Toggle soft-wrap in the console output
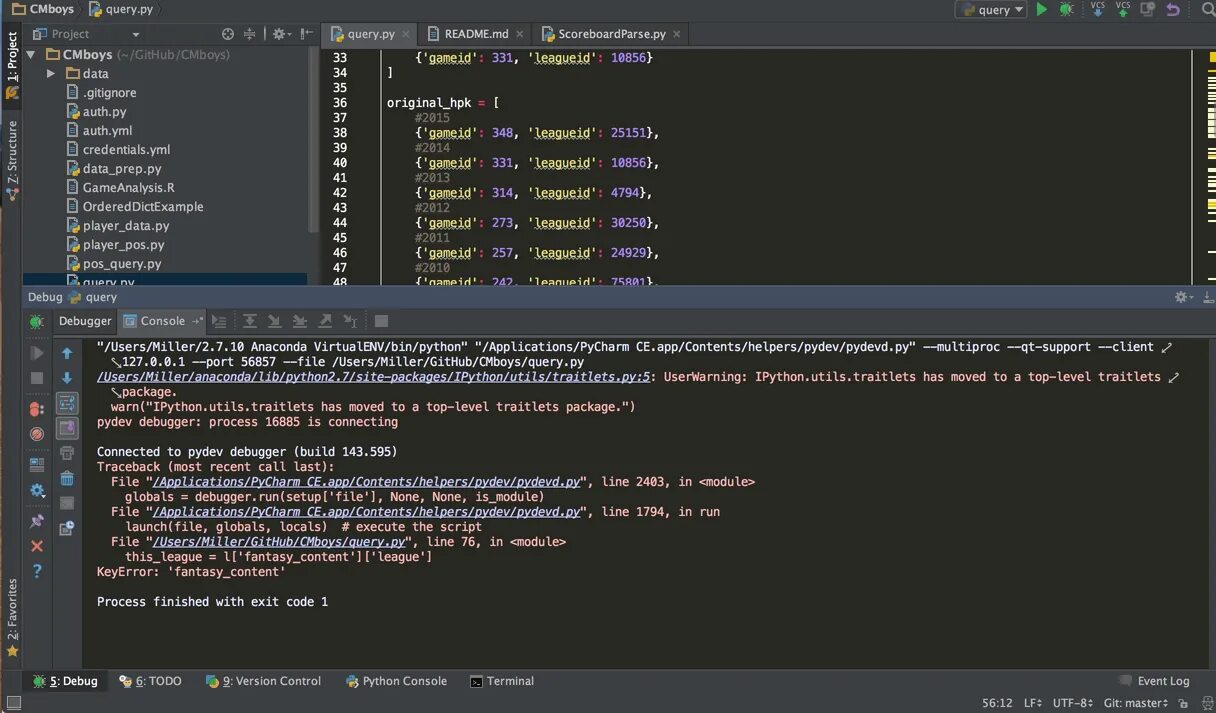Image resolution: width=1216 pixels, height=713 pixels. point(67,403)
